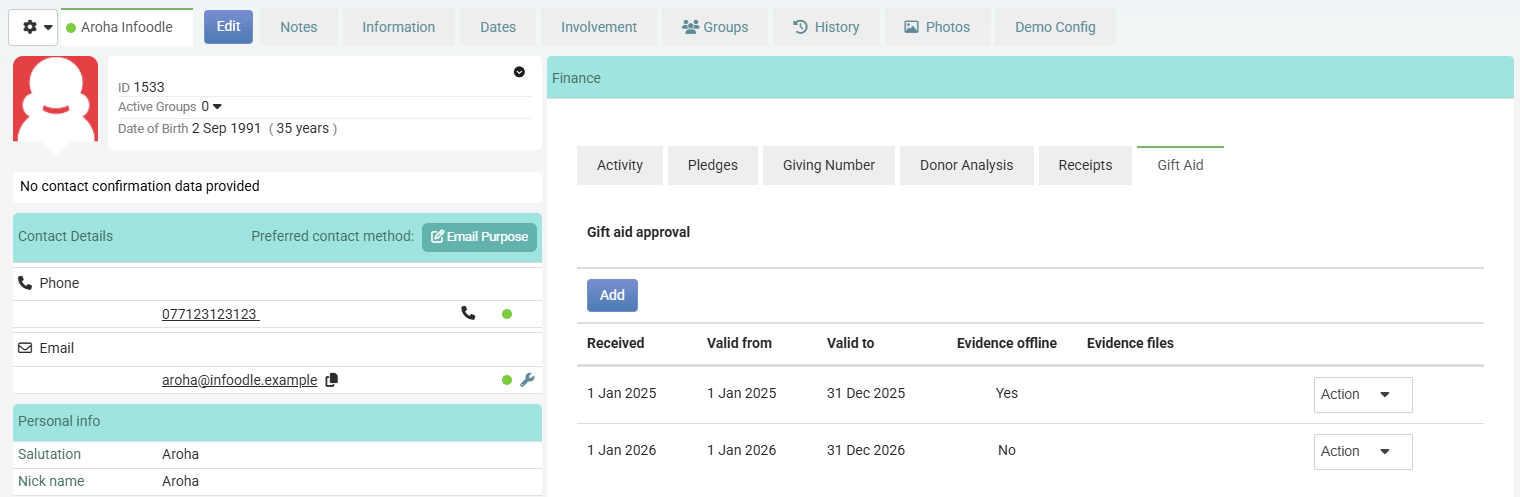View the History tab
The image size is (1520, 497).
[826, 27]
